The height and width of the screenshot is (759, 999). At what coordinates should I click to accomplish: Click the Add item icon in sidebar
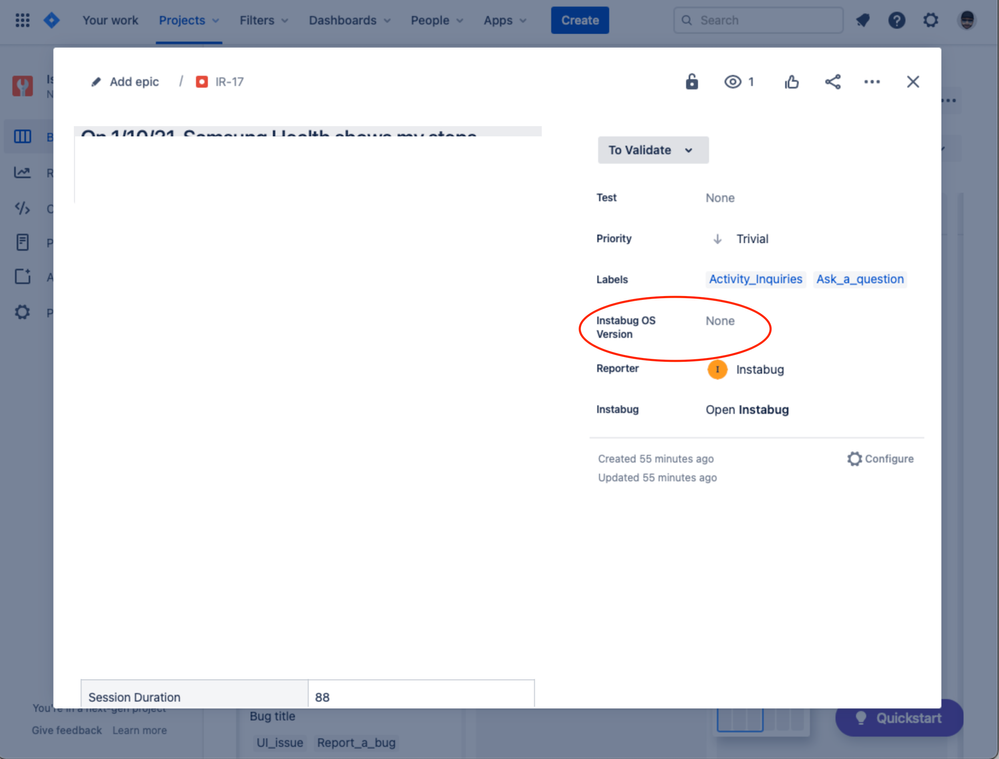click(22, 277)
